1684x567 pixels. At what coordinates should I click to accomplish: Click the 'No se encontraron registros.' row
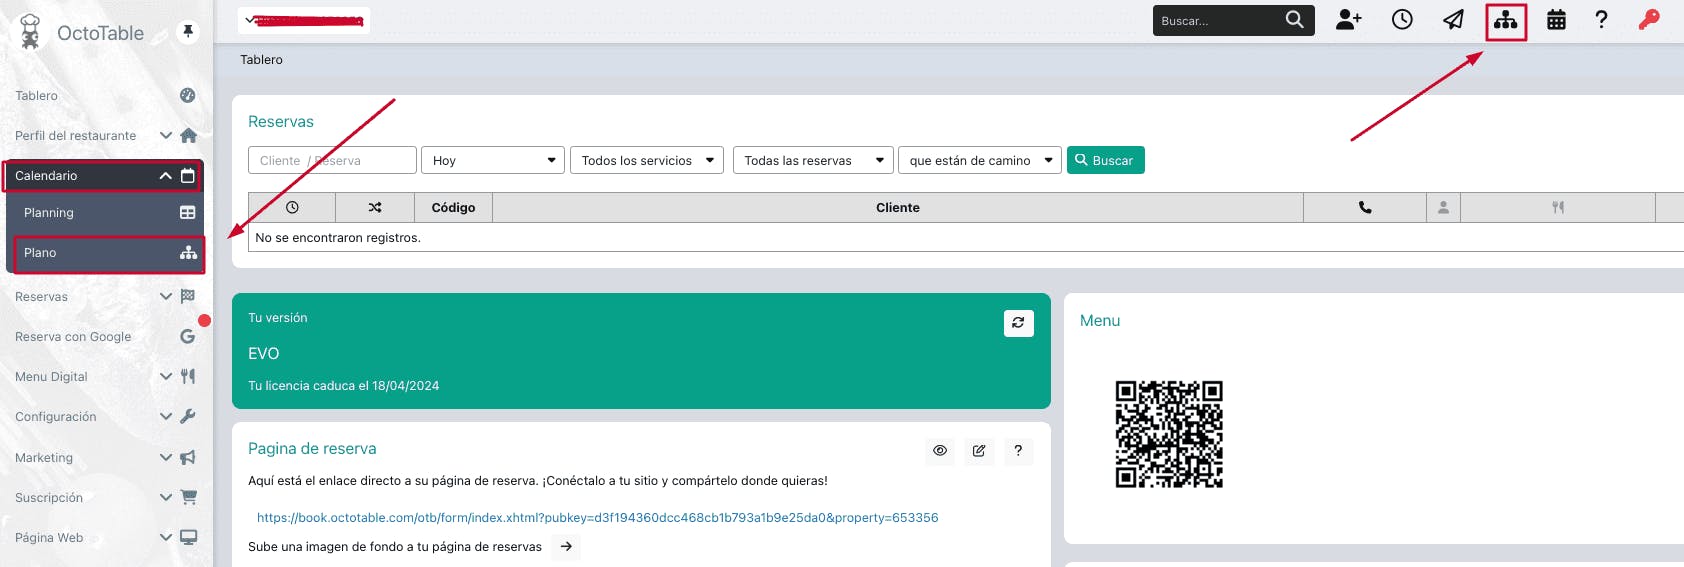[x=966, y=237]
